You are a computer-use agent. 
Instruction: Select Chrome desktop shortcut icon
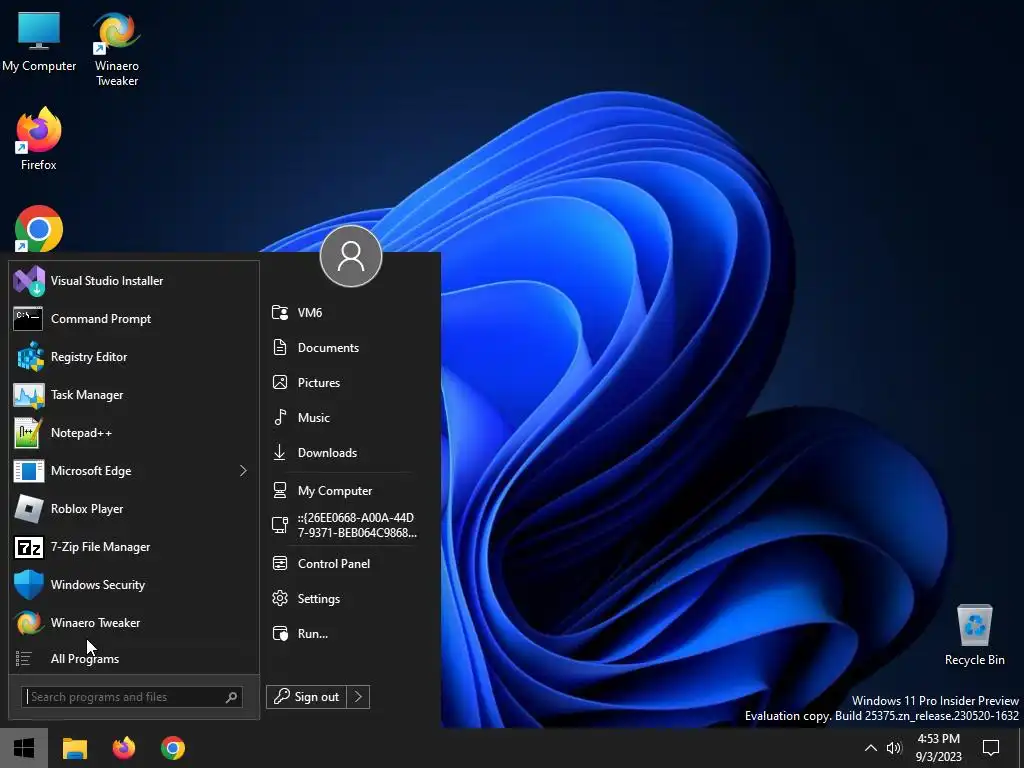pyautogui.click(x=39, y=229)
